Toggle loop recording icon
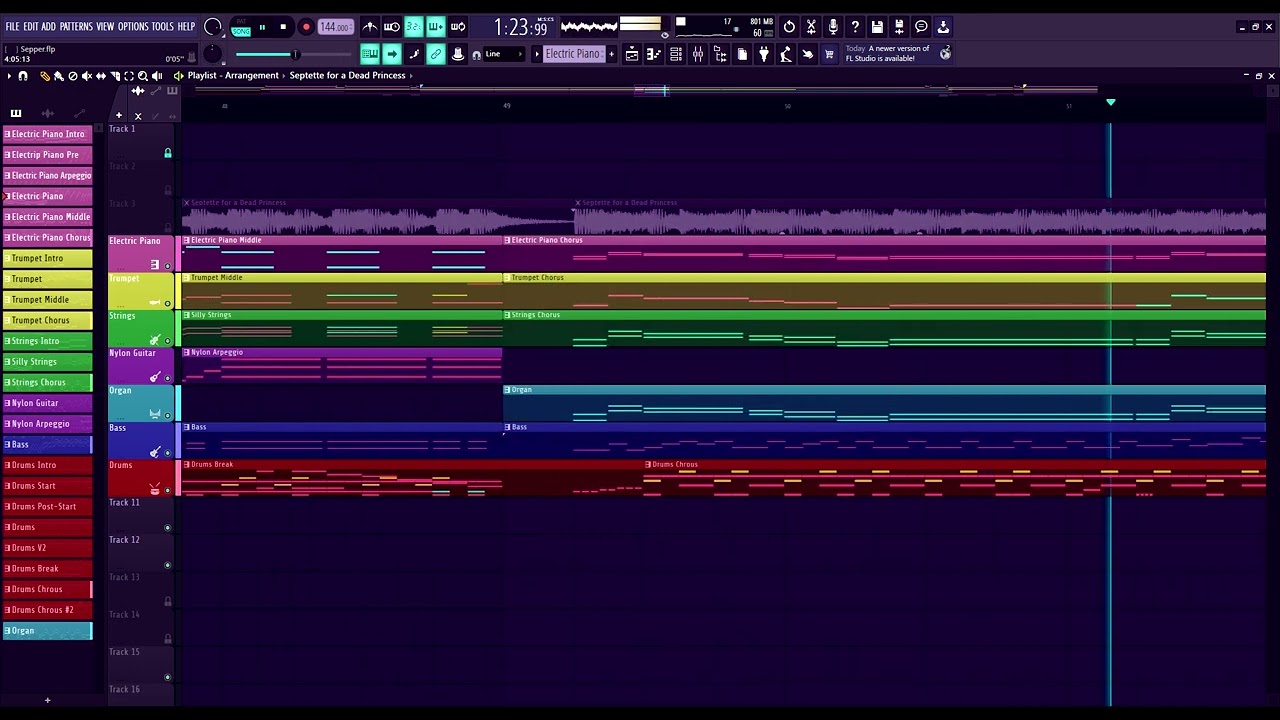1280x720 pixels. tap(458, 27)
